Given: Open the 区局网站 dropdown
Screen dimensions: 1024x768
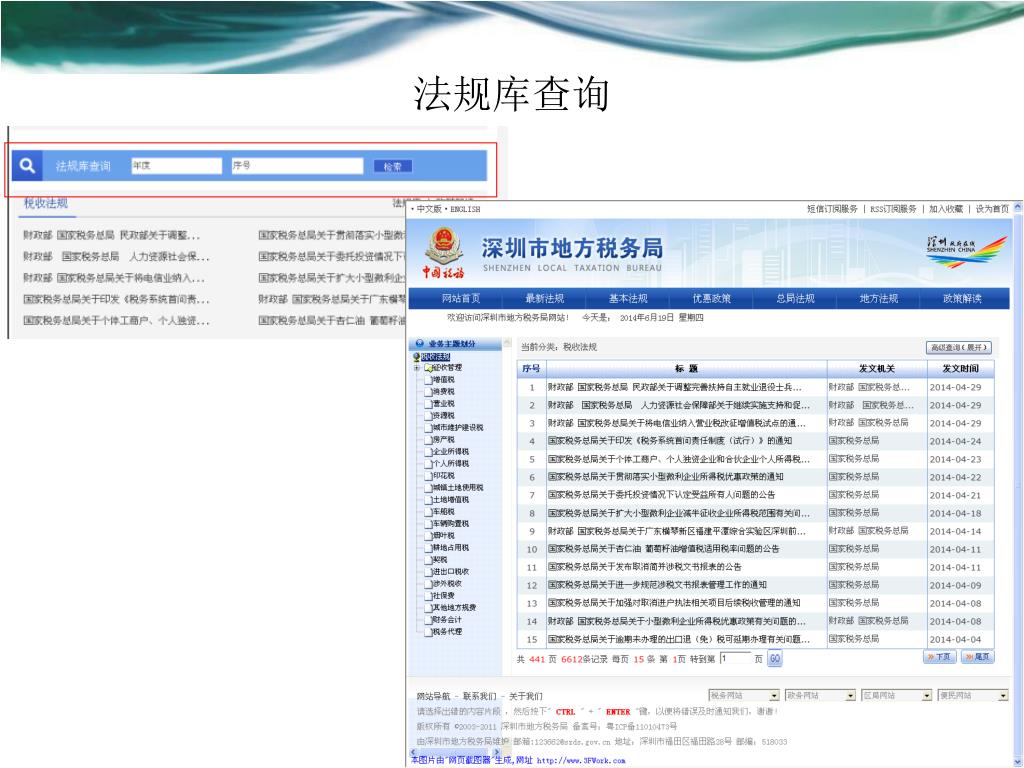Looking at the screenshot, I should click(897, 696).
